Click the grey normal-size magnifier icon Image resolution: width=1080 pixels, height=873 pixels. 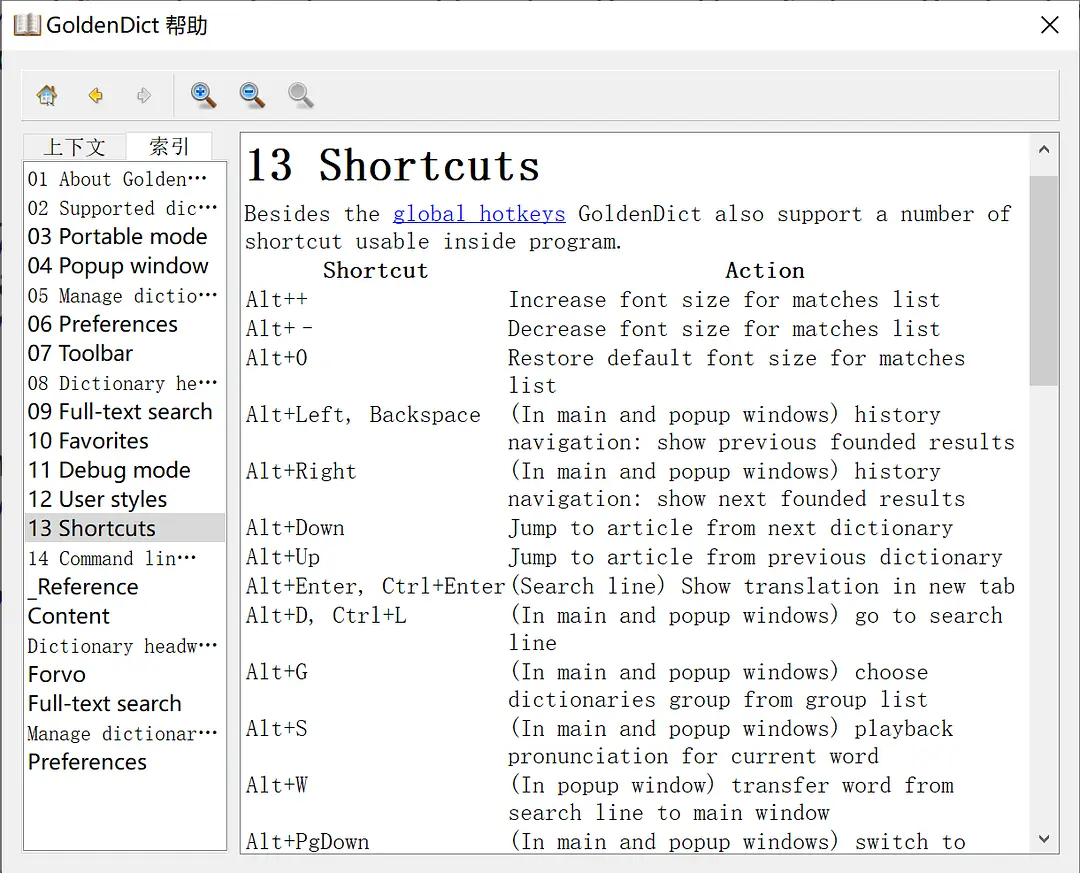tap(300, 95)
